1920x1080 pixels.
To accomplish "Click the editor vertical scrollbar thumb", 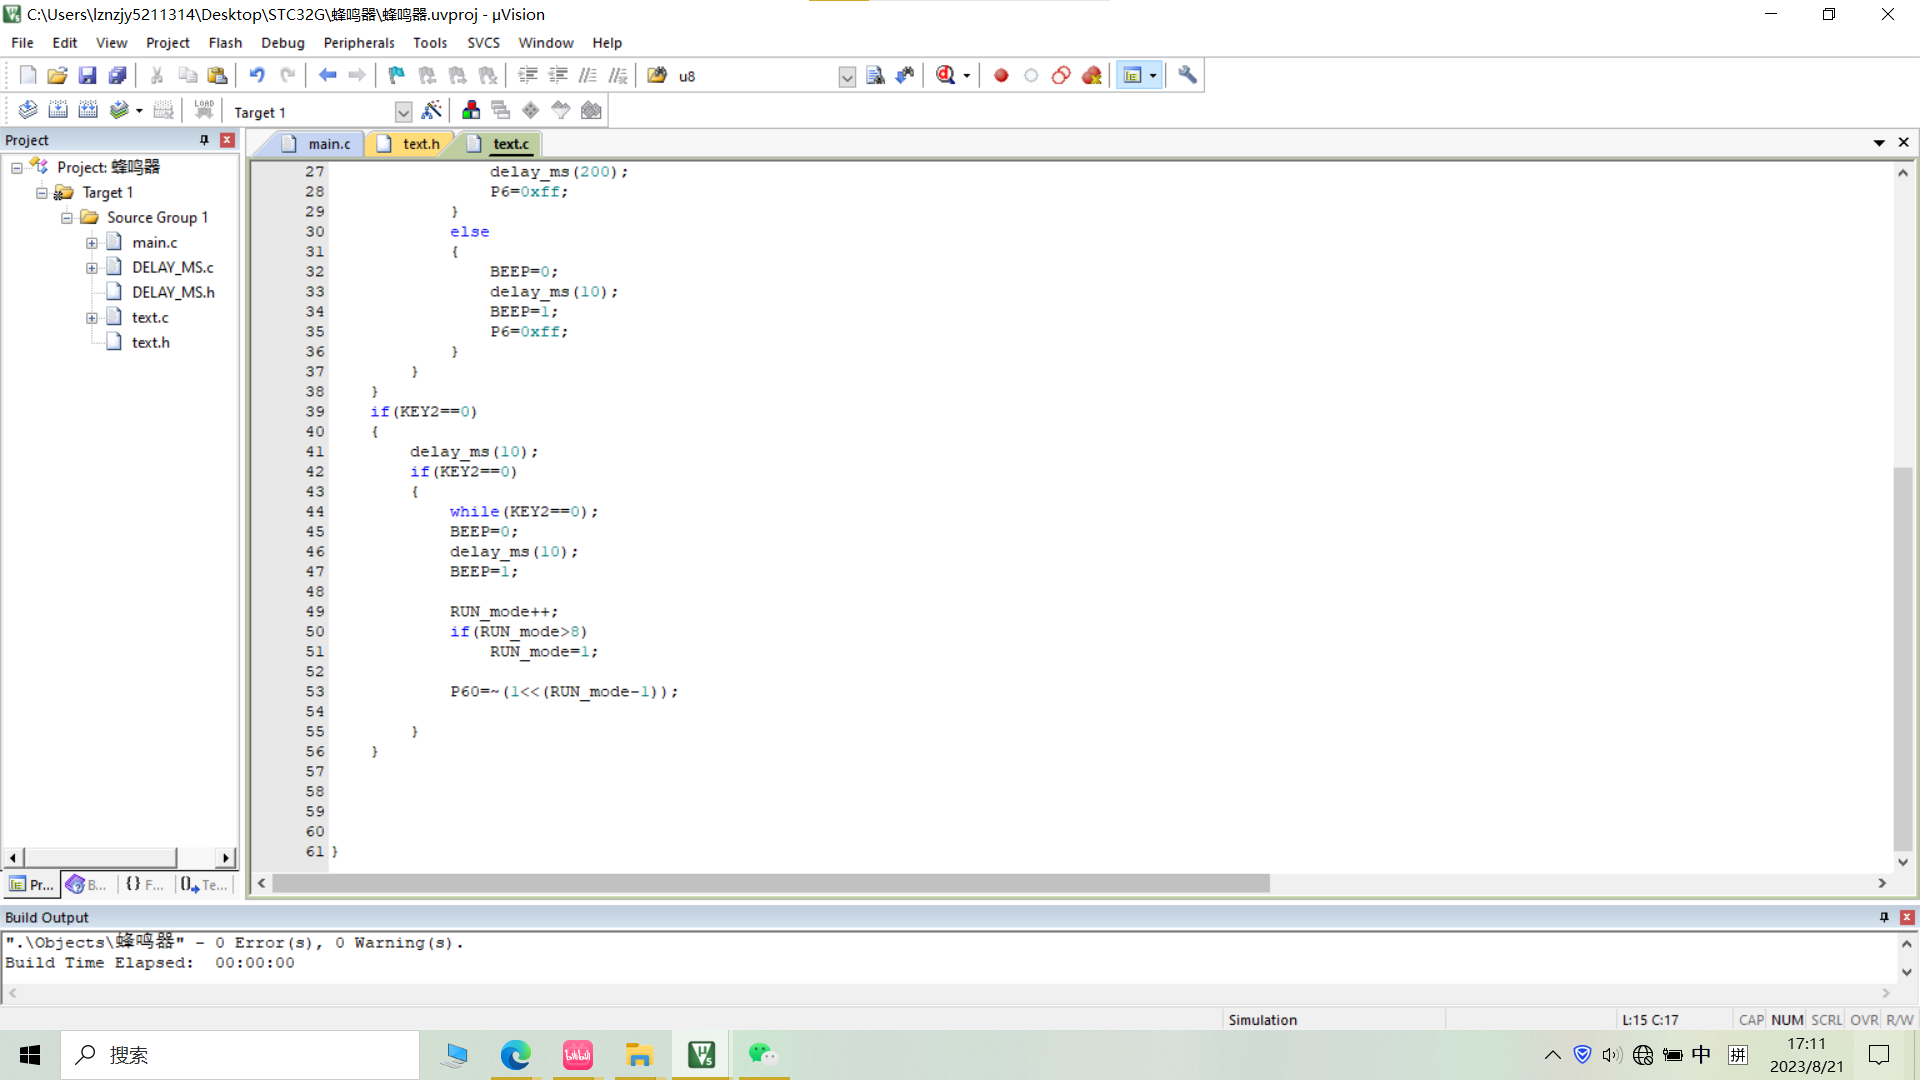I will coord(1903,658).
